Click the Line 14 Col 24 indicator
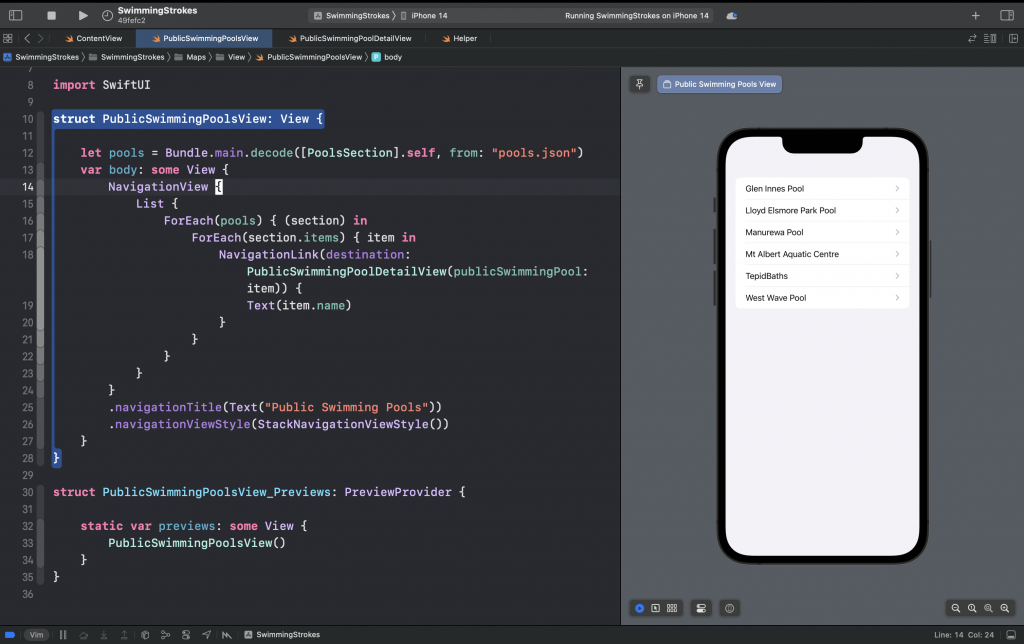 [964, 635]
